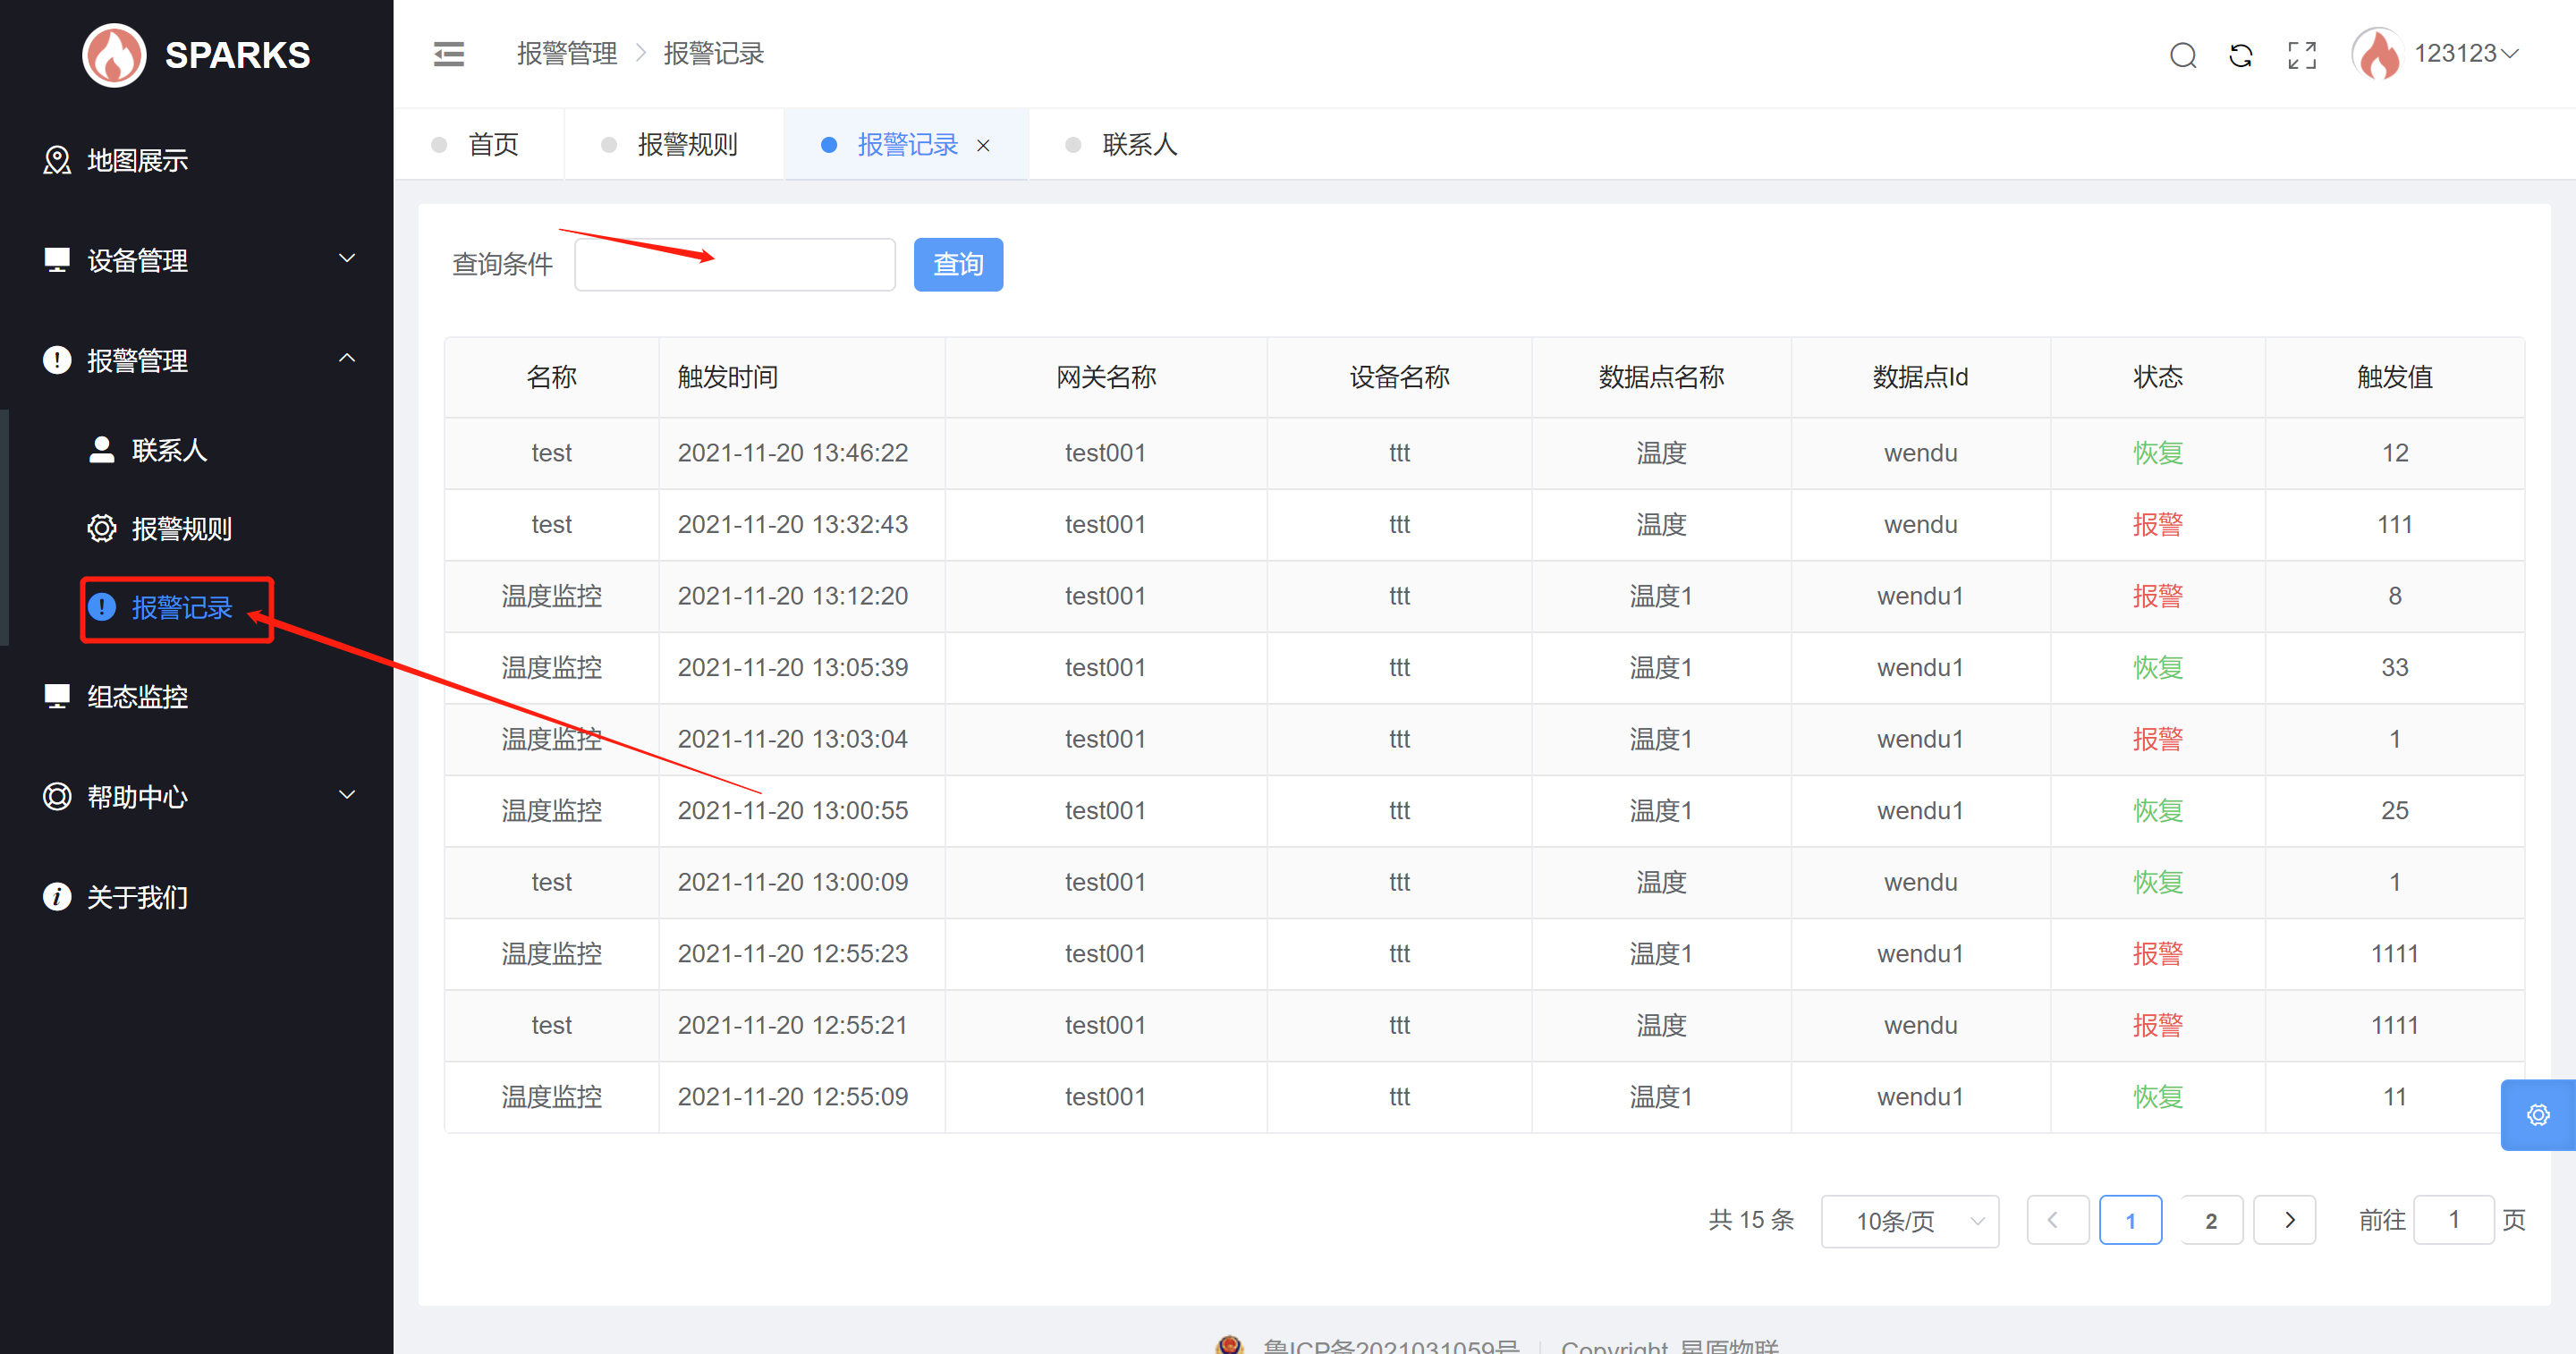Expand the 设备管理 menu chevron
The width and height of the screenshot is (2576, 1354).
[x=347, y=259]
